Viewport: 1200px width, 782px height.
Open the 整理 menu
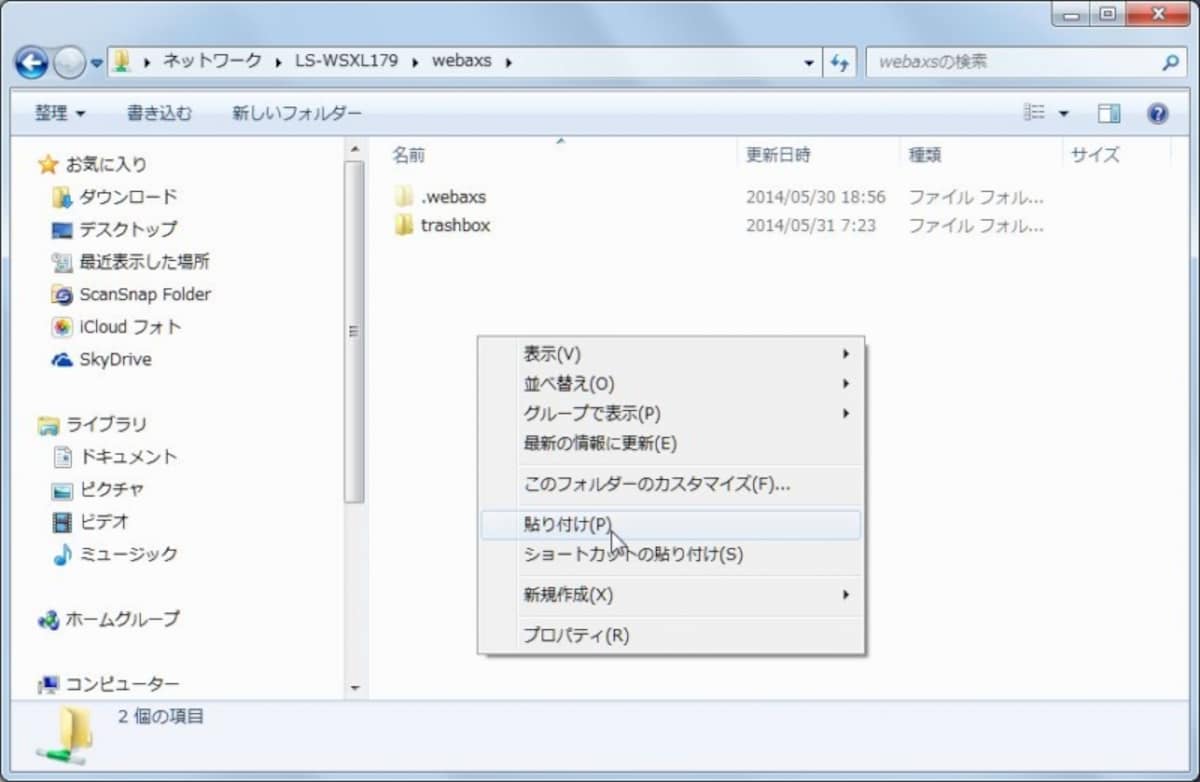click(x=60, y=113)
